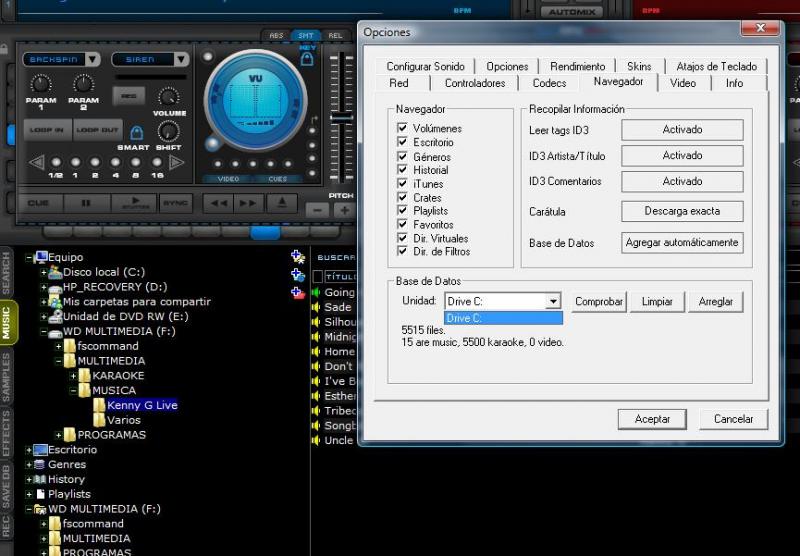Open the Unidad drive dropdown

553,302
